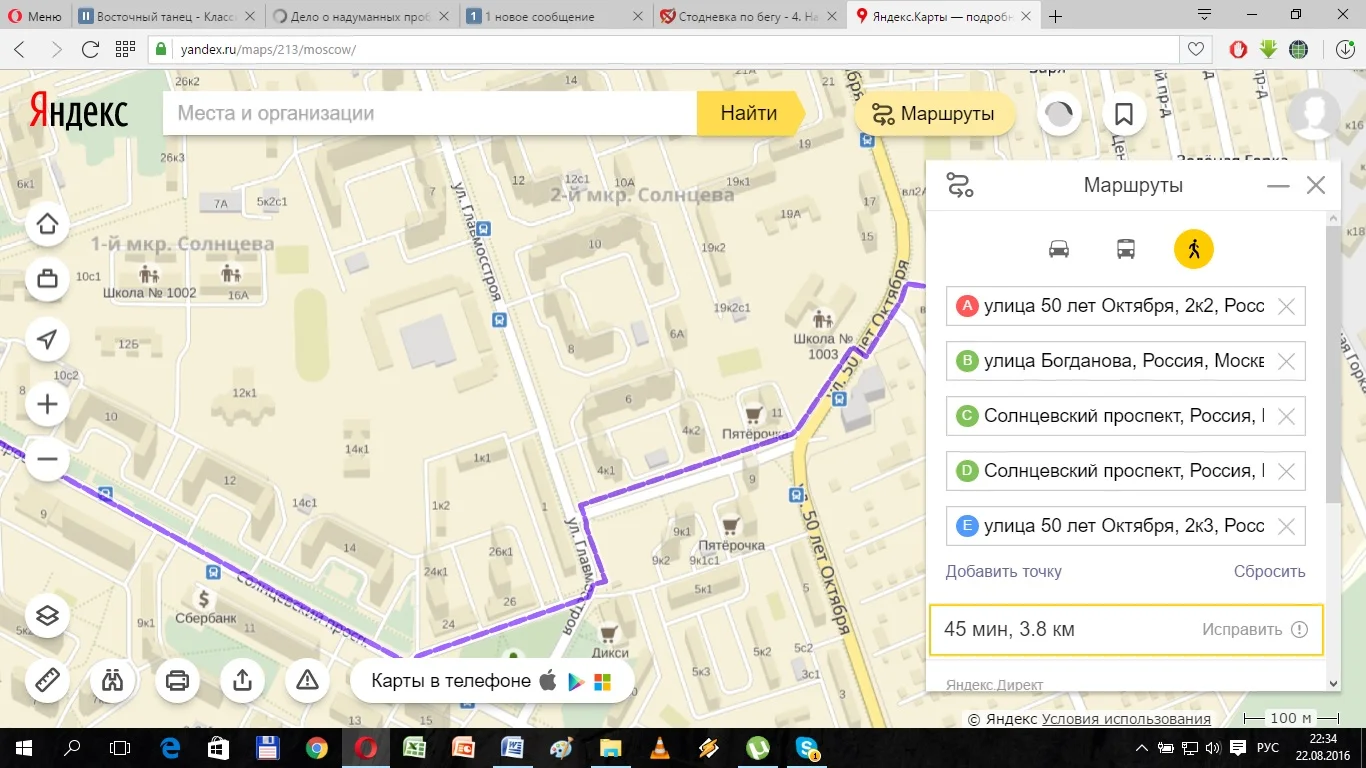This screenshot has height=768, width=1366.
Task: Select the pedestrian route mode
Action: coord(1194,249)
